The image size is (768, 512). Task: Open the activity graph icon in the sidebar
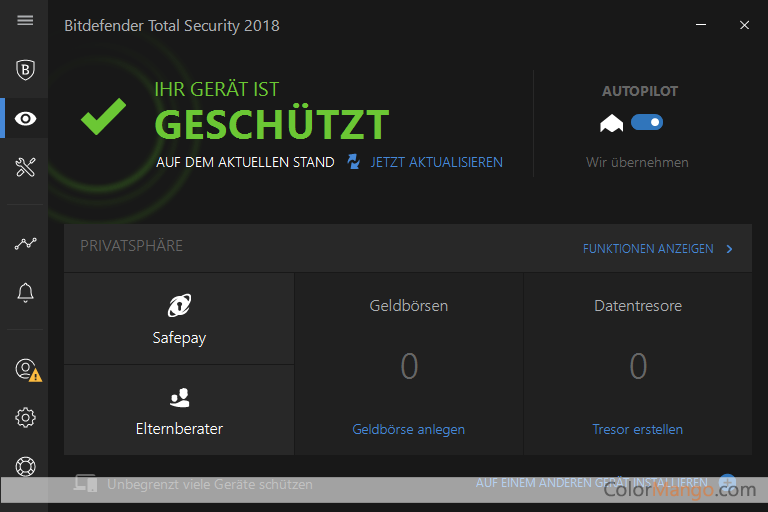25,244
